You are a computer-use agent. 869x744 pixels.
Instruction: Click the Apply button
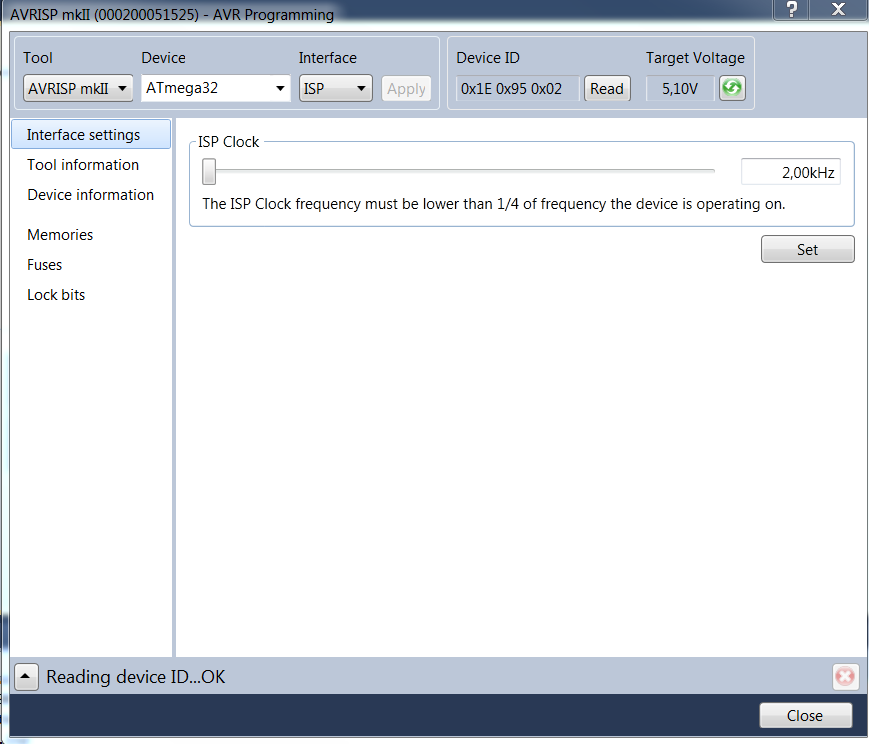[406, 88]
